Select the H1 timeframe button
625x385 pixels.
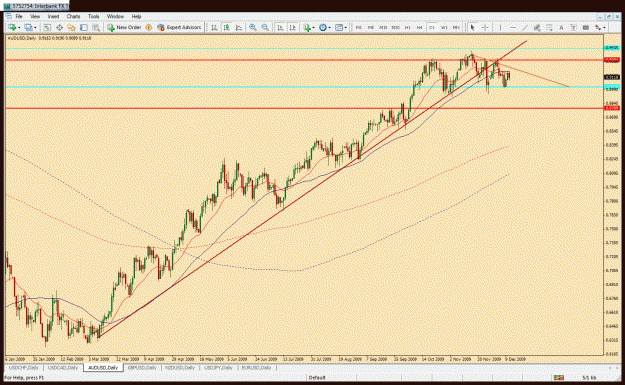[407, 28]
